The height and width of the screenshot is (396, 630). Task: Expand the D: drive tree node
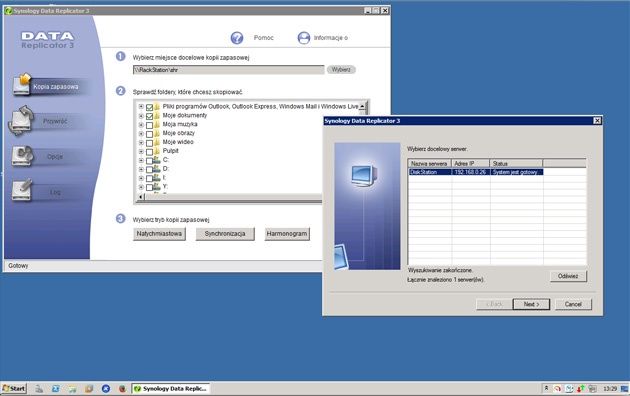(141, 169)
